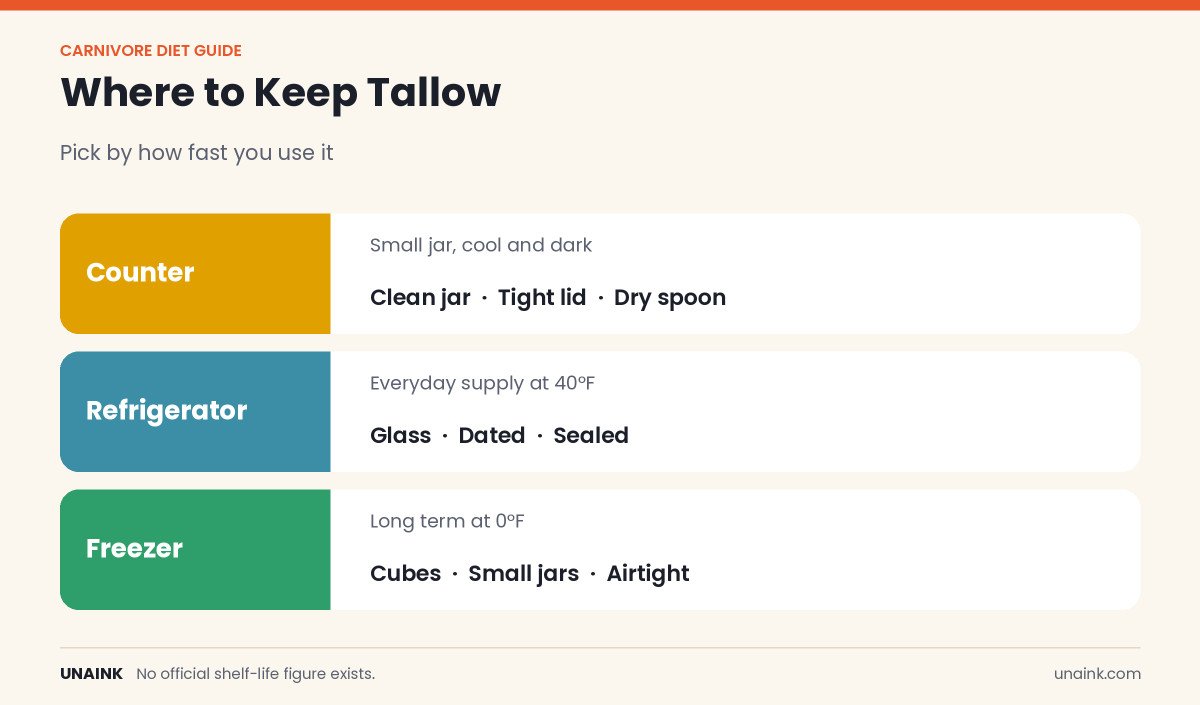Click the UNAINK brand name in footer

coord(91,674)
